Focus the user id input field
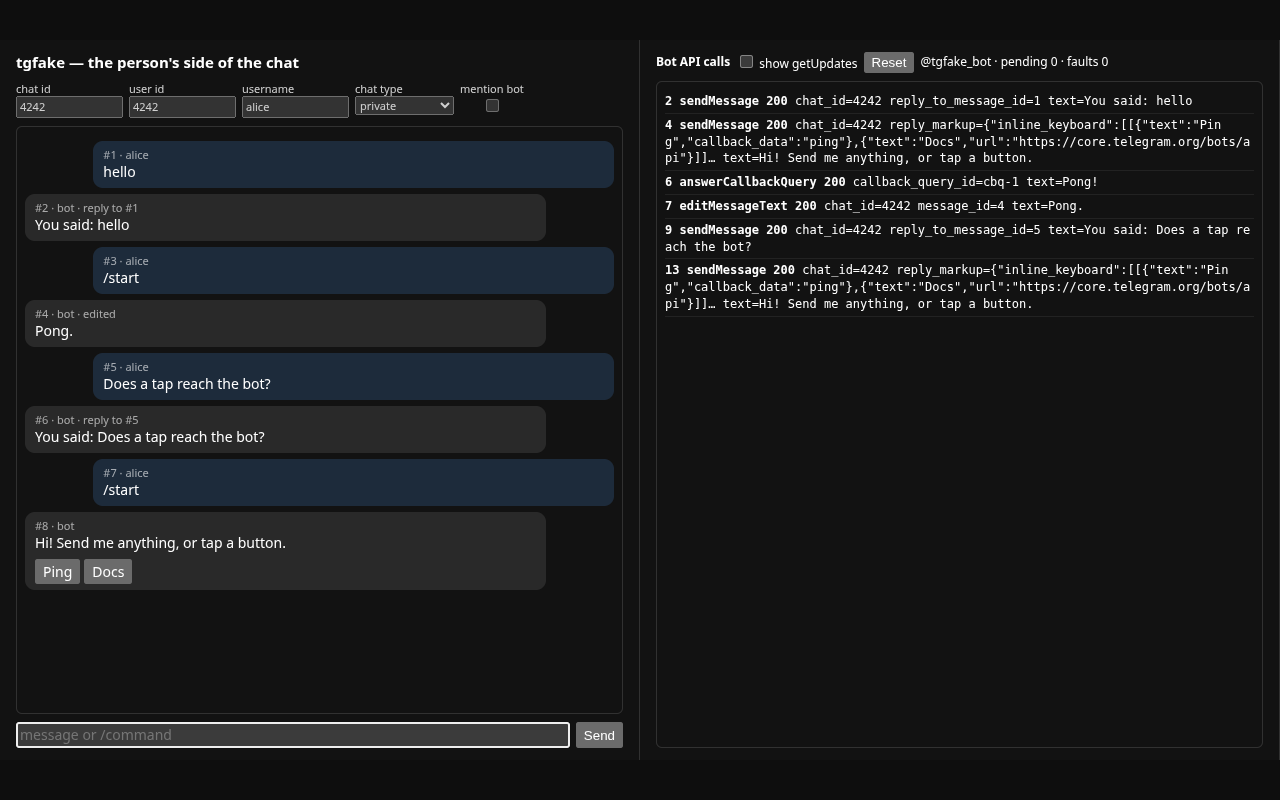1280x800 pixels. pos(182,107)
